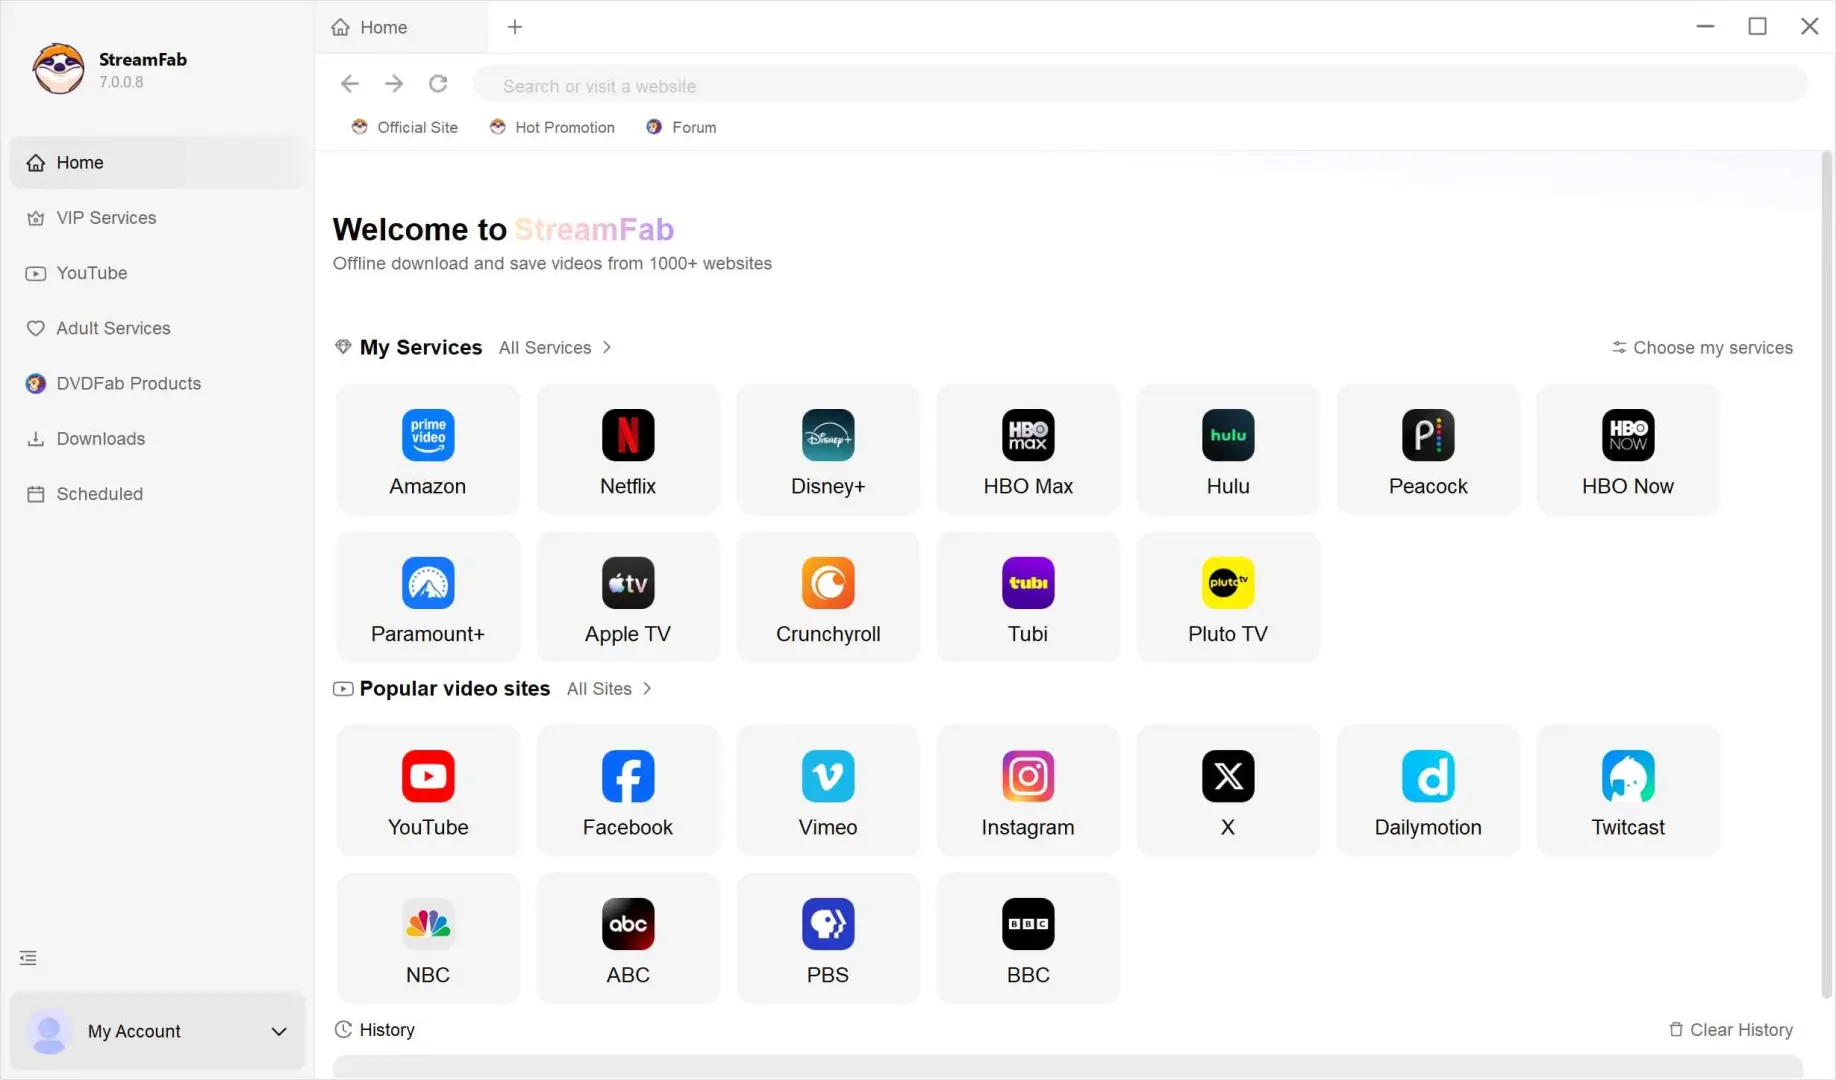Launch the Disney+ service
Screen dimensions: 1836x1080
tap(828, 450)
